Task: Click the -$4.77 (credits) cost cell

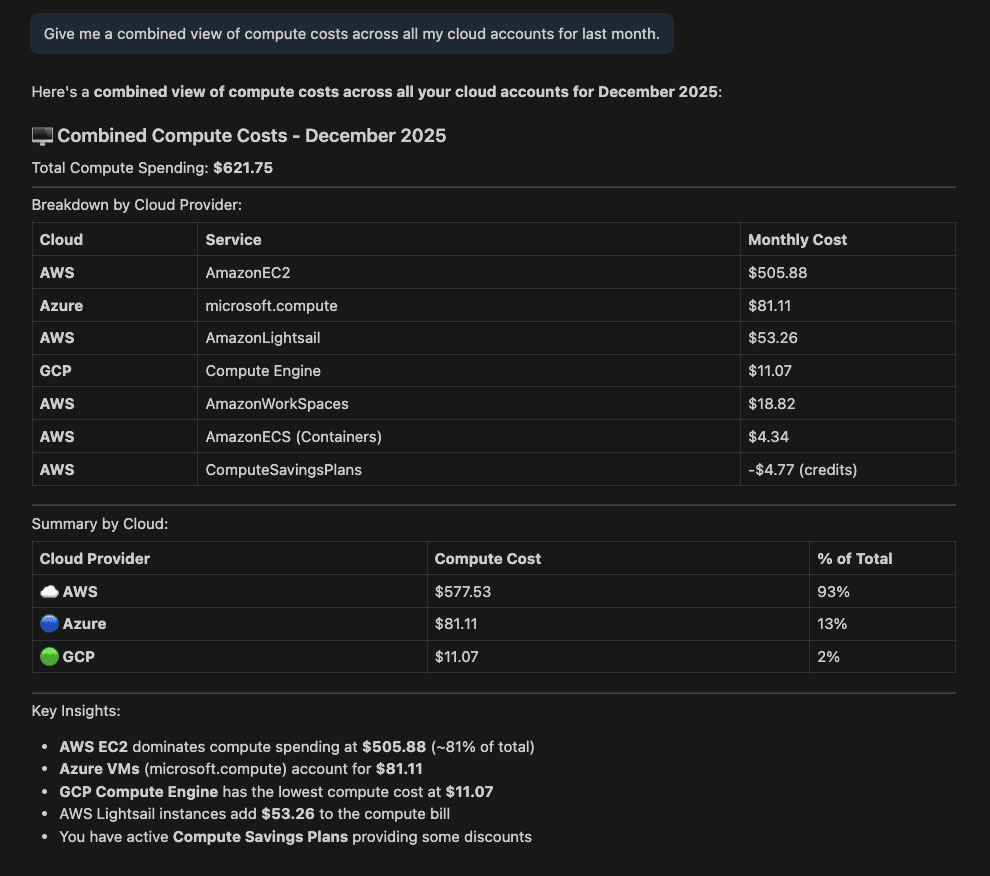Action: tap(802, 469)
